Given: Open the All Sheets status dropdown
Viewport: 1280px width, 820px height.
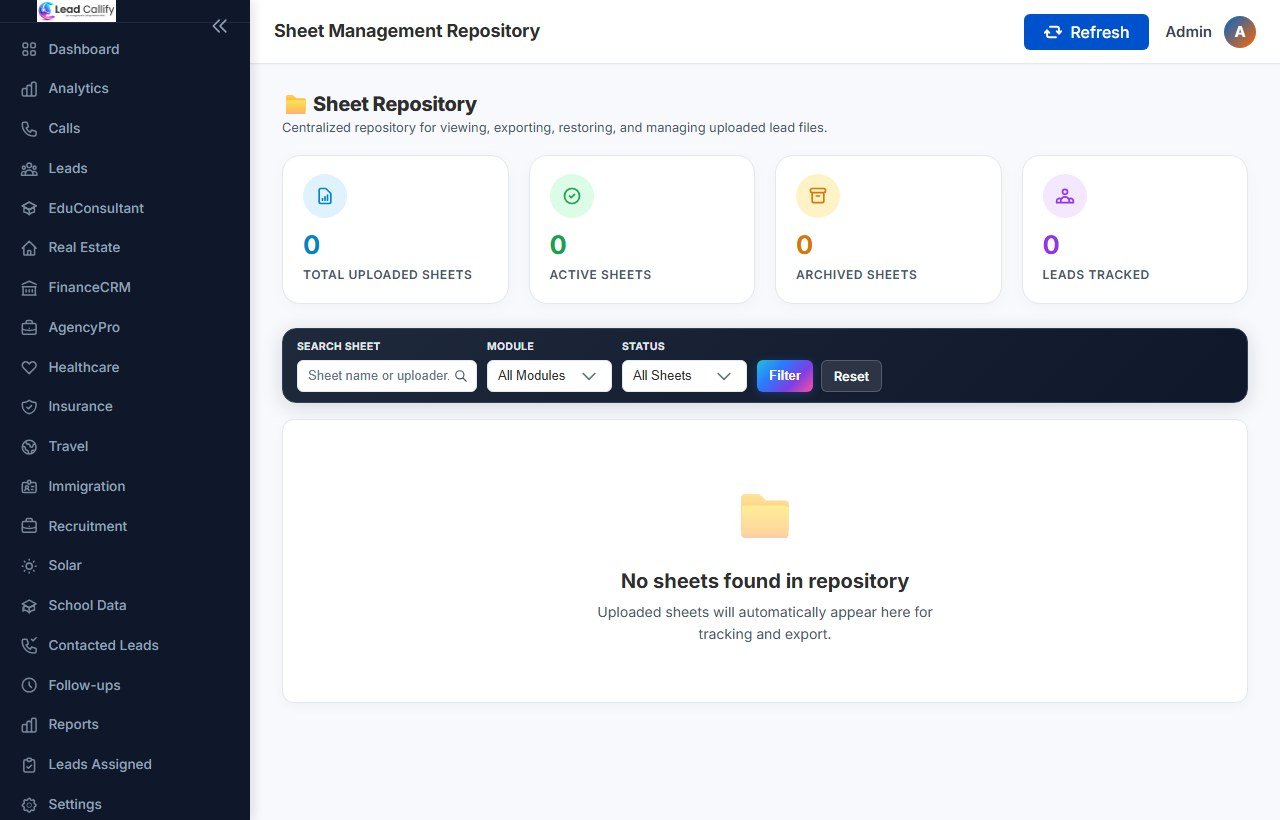Looking at the screenshot, I should pos(684,376).
